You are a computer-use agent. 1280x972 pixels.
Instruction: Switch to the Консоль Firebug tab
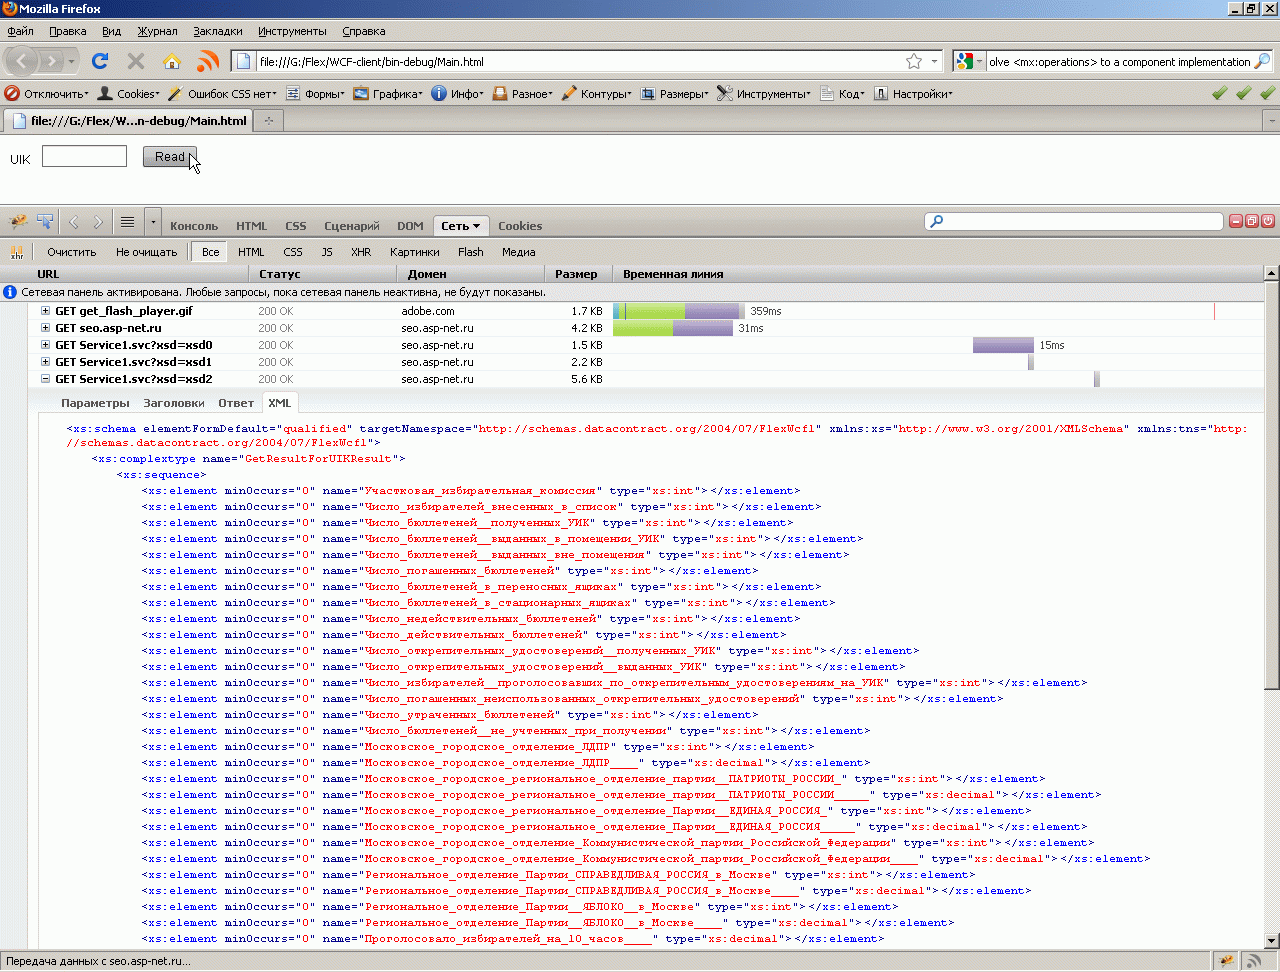point(194,226)
